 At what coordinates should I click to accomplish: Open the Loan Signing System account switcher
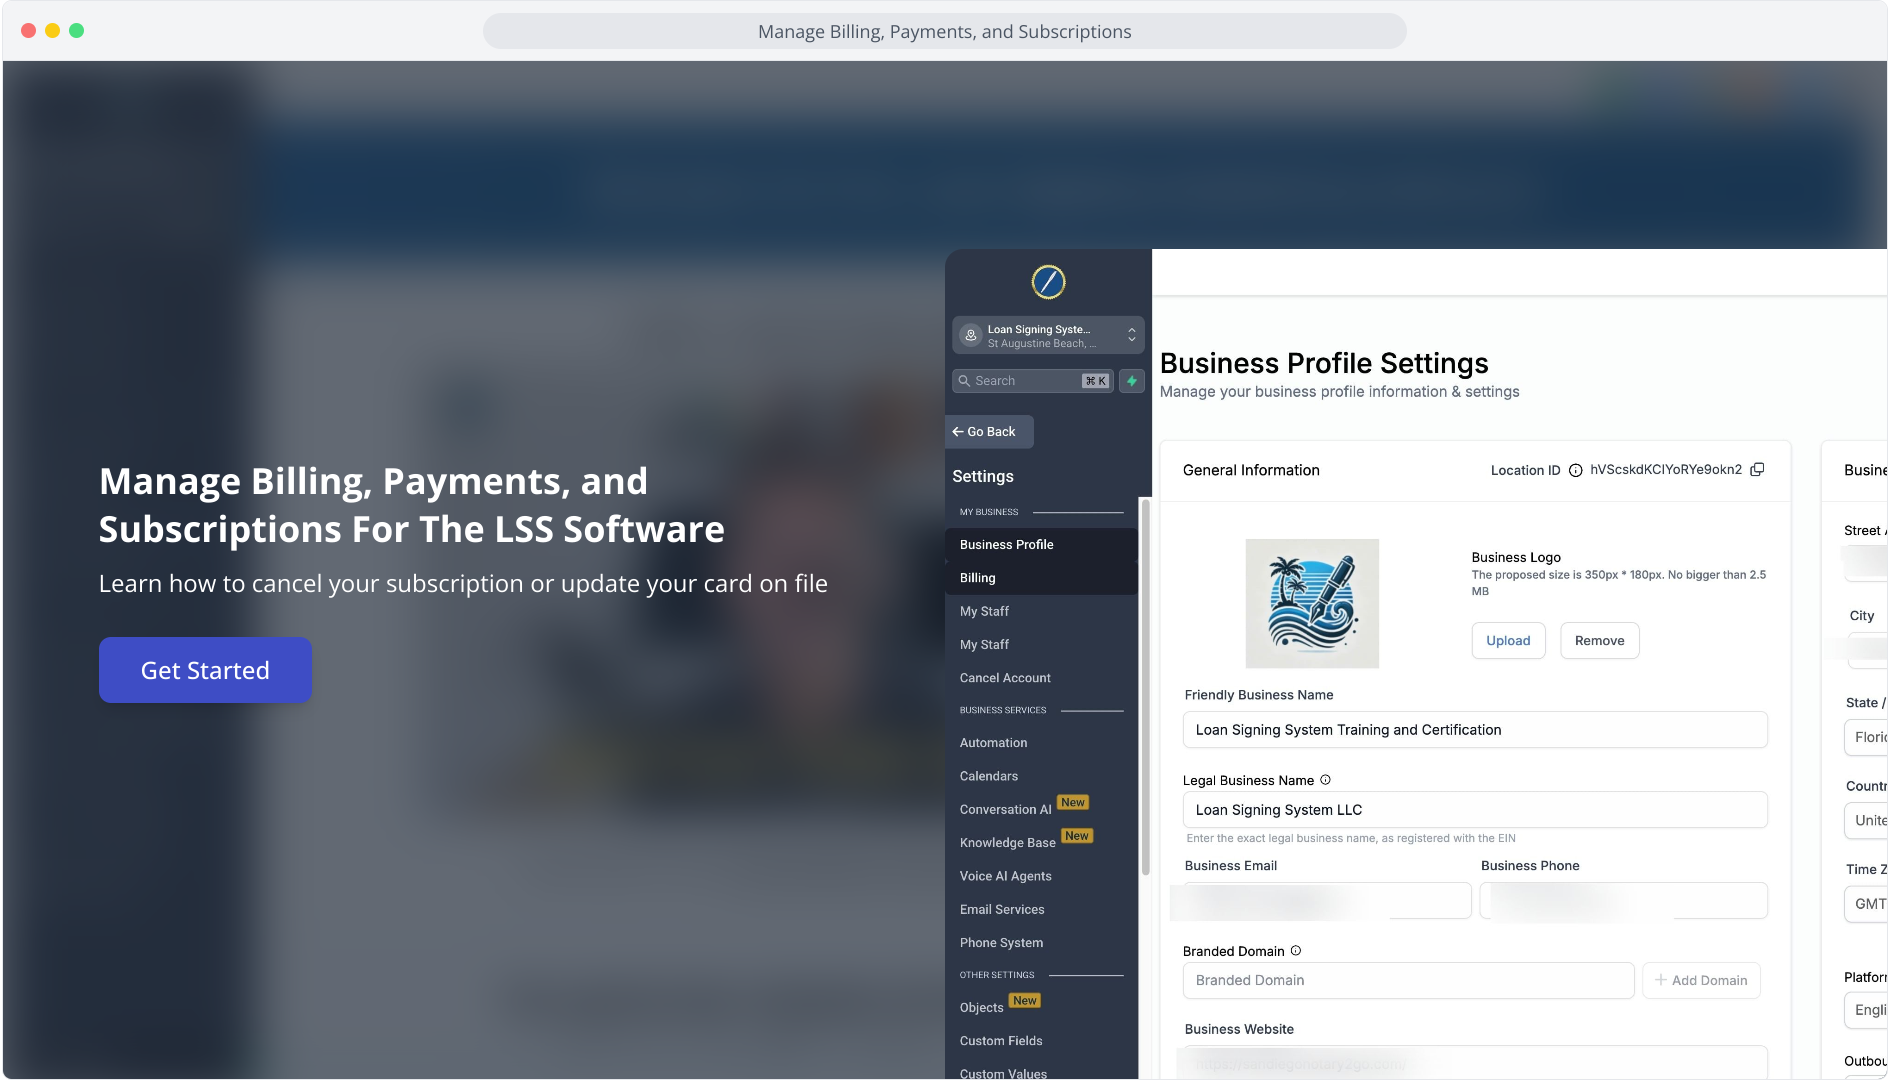click(x=1048, y=335)
